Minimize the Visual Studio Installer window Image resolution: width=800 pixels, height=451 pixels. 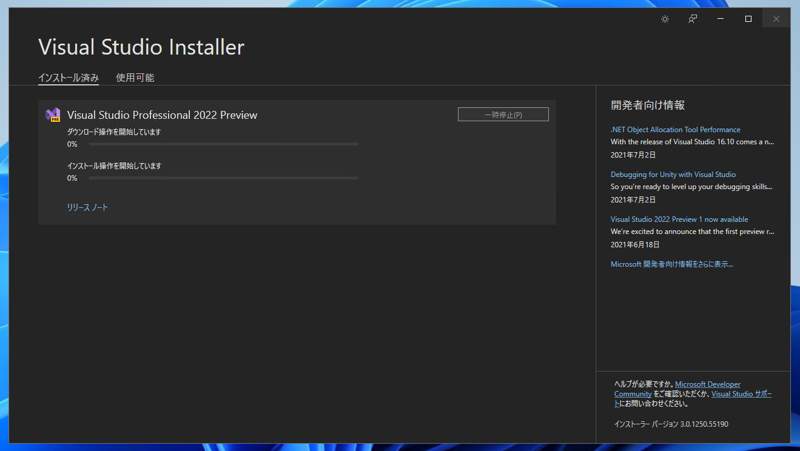[720, 19]
